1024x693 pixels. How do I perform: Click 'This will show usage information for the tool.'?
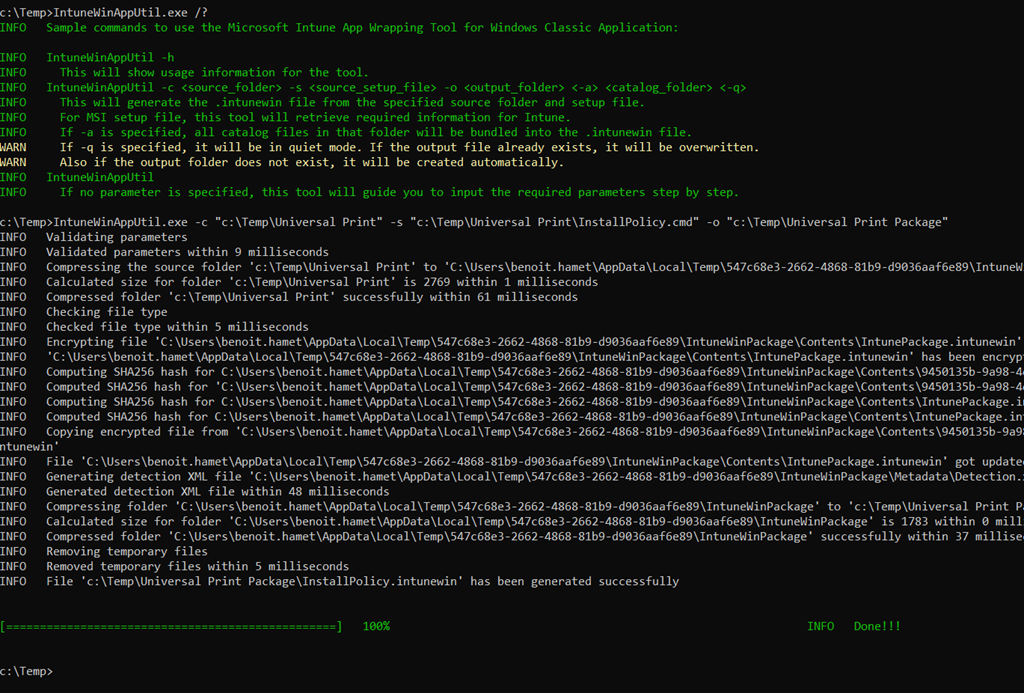point(214,73)
